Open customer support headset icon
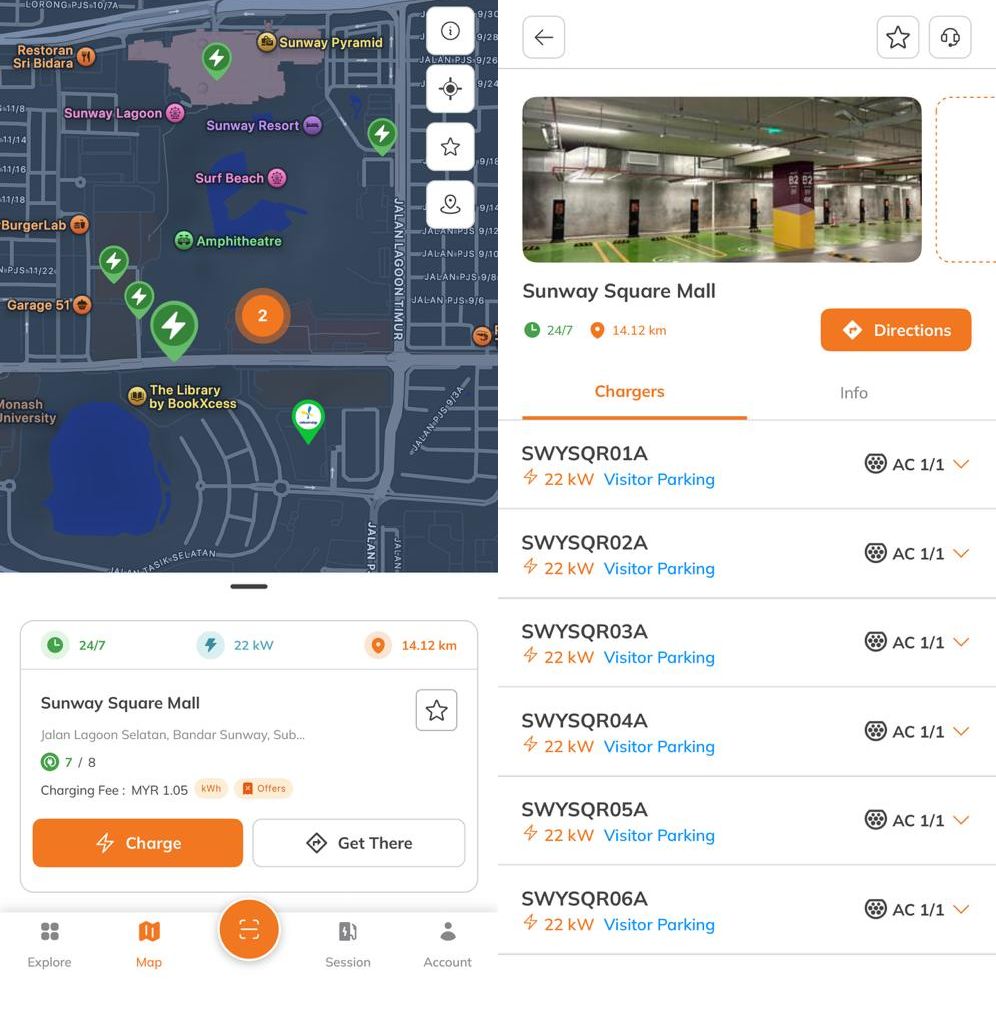This screenshot has height=1018, width=996. [950, 37]
